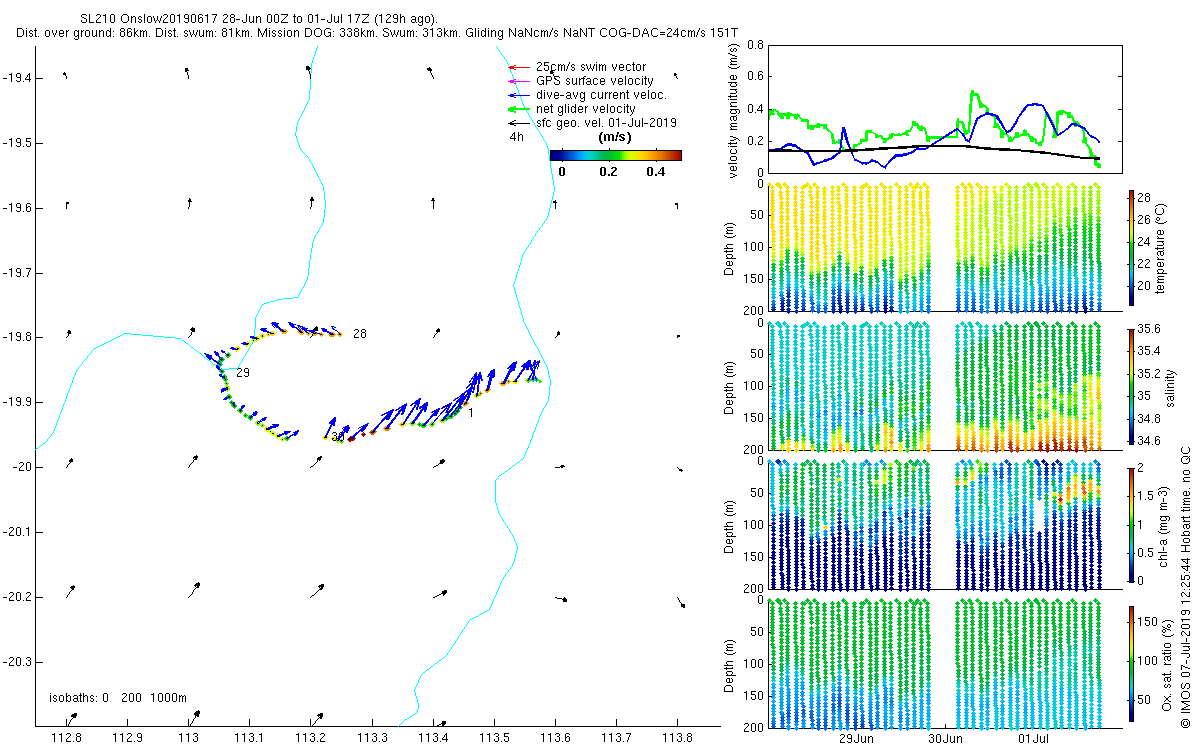This screenshot has height=750, width=1200.
Task: Click the 'isobaths: 0 200 1000m' note
Action: click(x=118, y=698)
